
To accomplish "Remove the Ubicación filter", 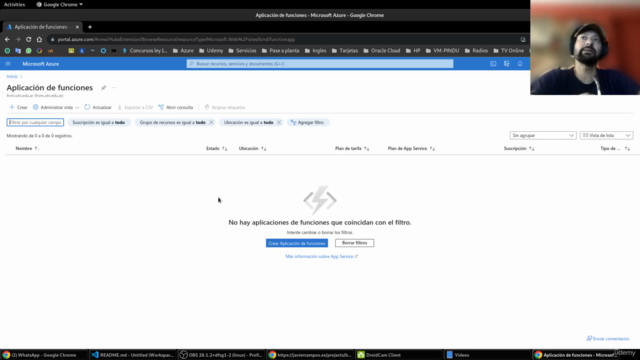I will coord(279,122).
